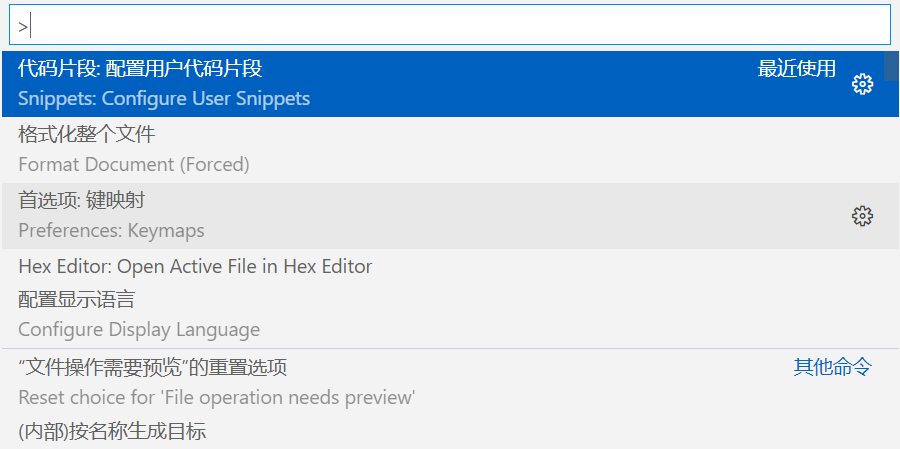Click the gear icon beside Preferences: Keymaps
Screen dimensions: 900x449
click(862, 216)
